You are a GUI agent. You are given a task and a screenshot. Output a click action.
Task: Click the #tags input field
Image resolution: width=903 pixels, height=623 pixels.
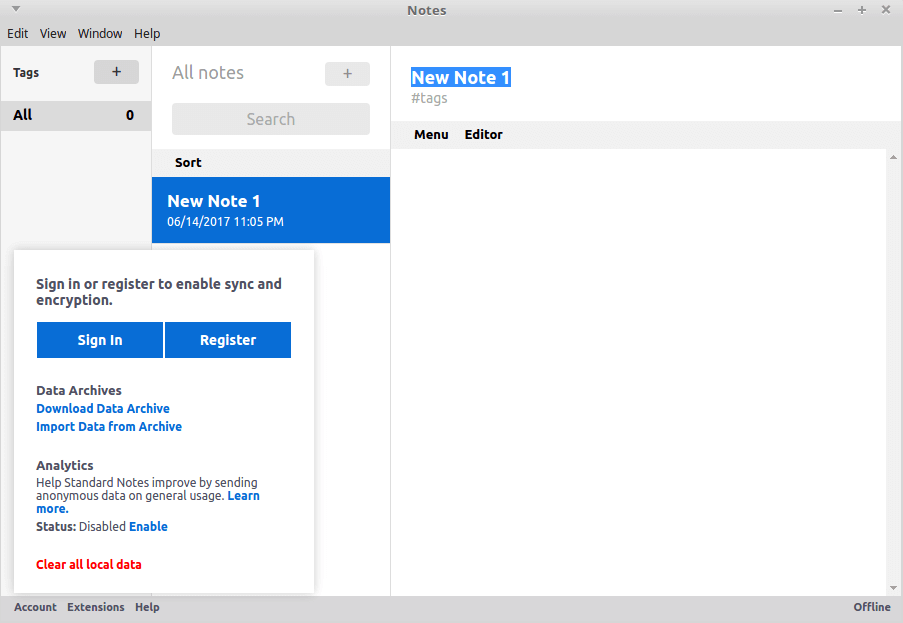[430, 98]
